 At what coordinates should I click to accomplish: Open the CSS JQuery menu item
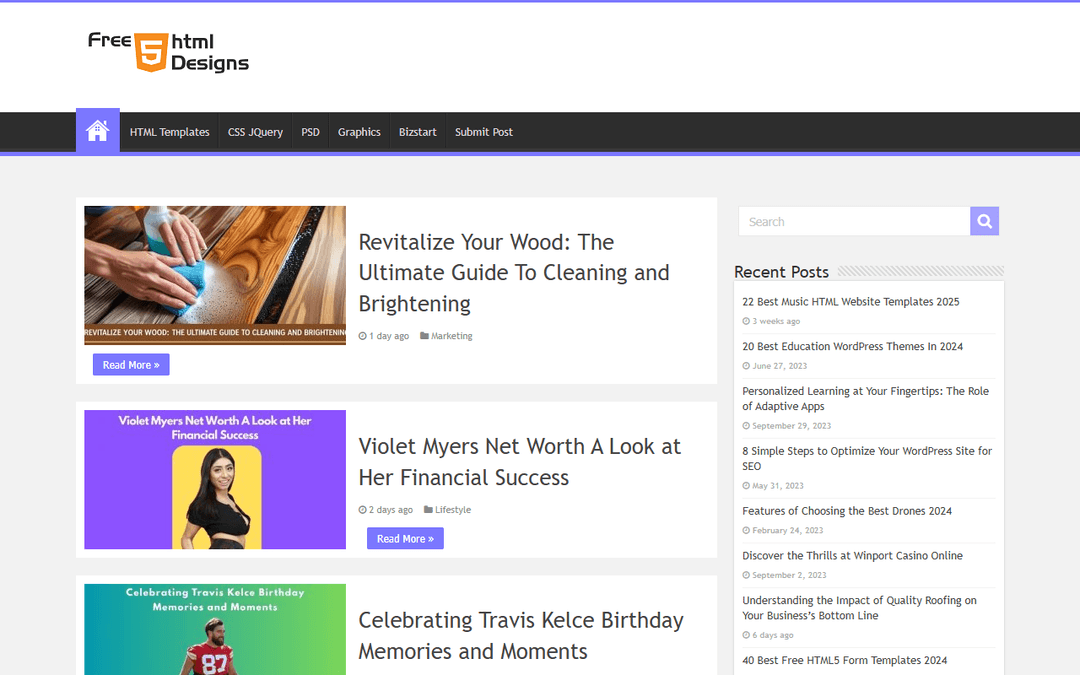coord(256,132)
